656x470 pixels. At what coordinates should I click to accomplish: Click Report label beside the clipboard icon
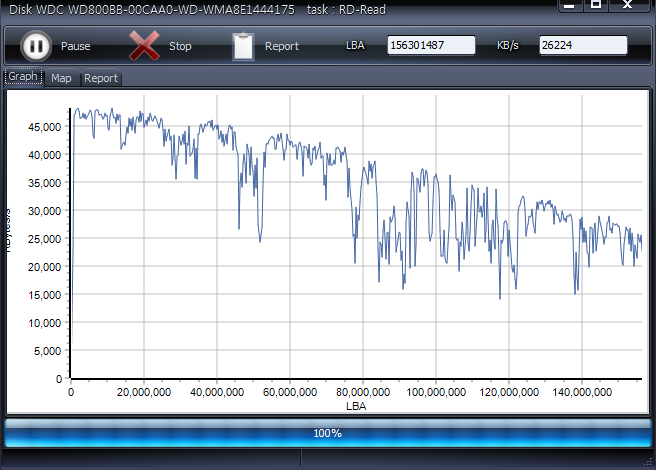coord(281,47)
